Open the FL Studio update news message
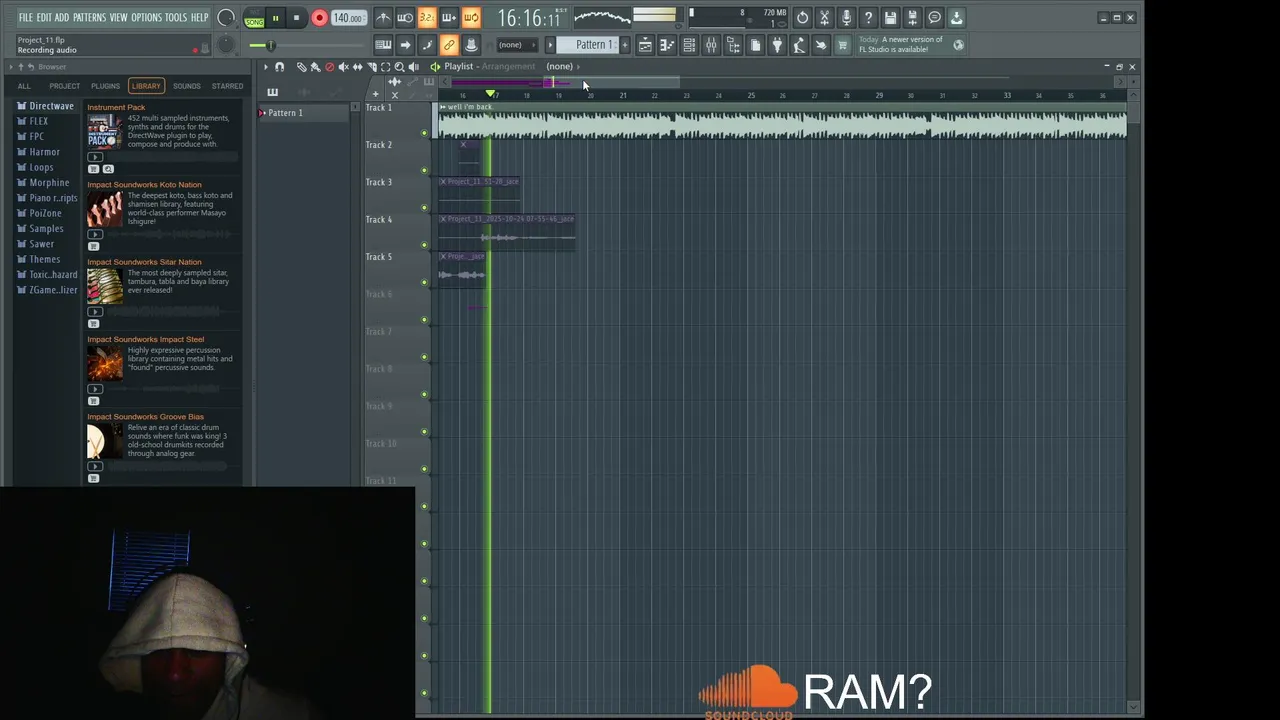1280x720 pixels. pos(911,45)
